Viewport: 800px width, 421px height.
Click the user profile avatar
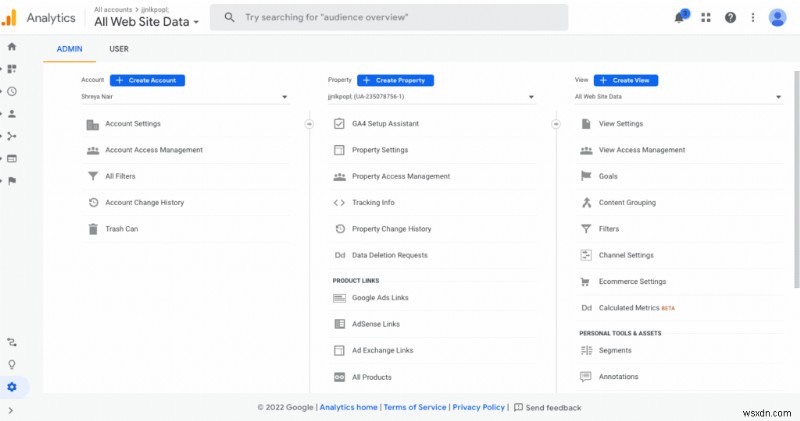777,17
